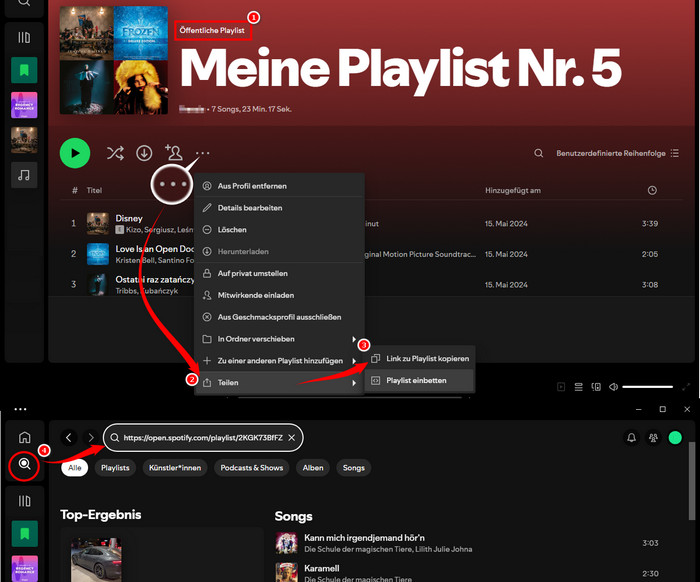
Task: Click the search field containing the Spotify URL
Action: coord(203,438)
